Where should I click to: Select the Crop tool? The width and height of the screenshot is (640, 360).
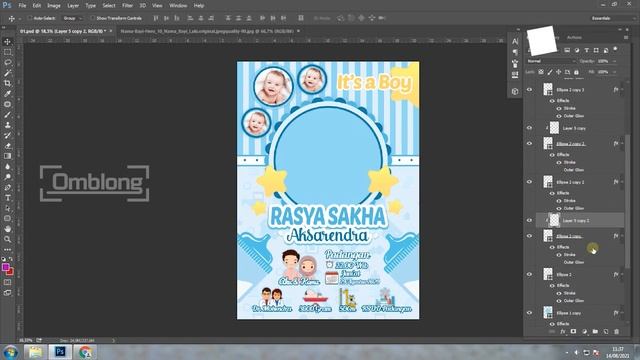coord(7,83)
